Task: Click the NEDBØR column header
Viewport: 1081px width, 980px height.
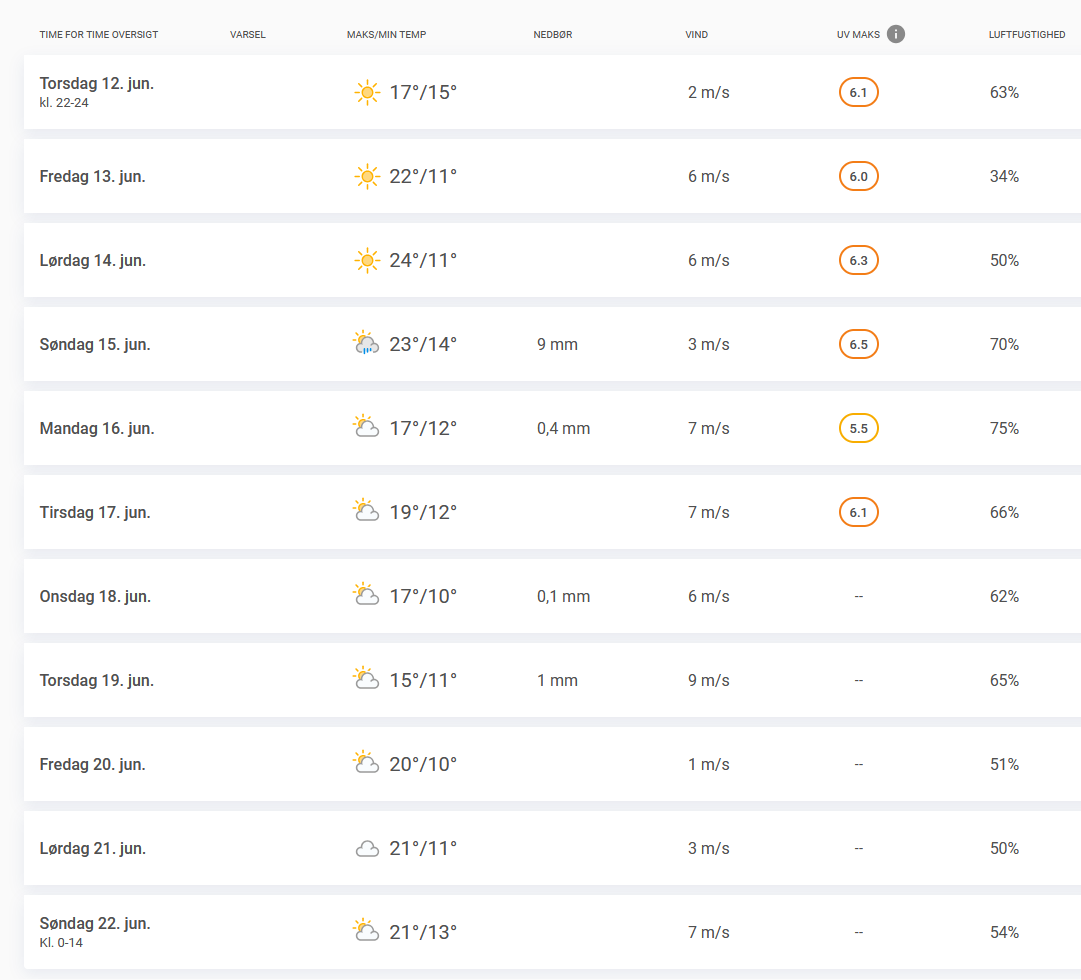Action: pyautogui.click(x=552, y=34)
